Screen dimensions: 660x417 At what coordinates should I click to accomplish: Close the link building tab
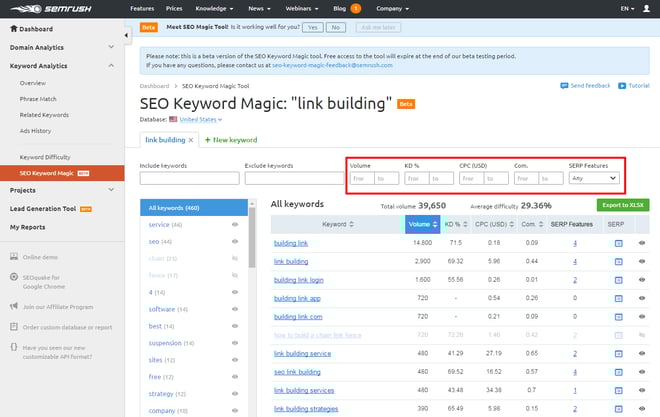pos(191,140)
